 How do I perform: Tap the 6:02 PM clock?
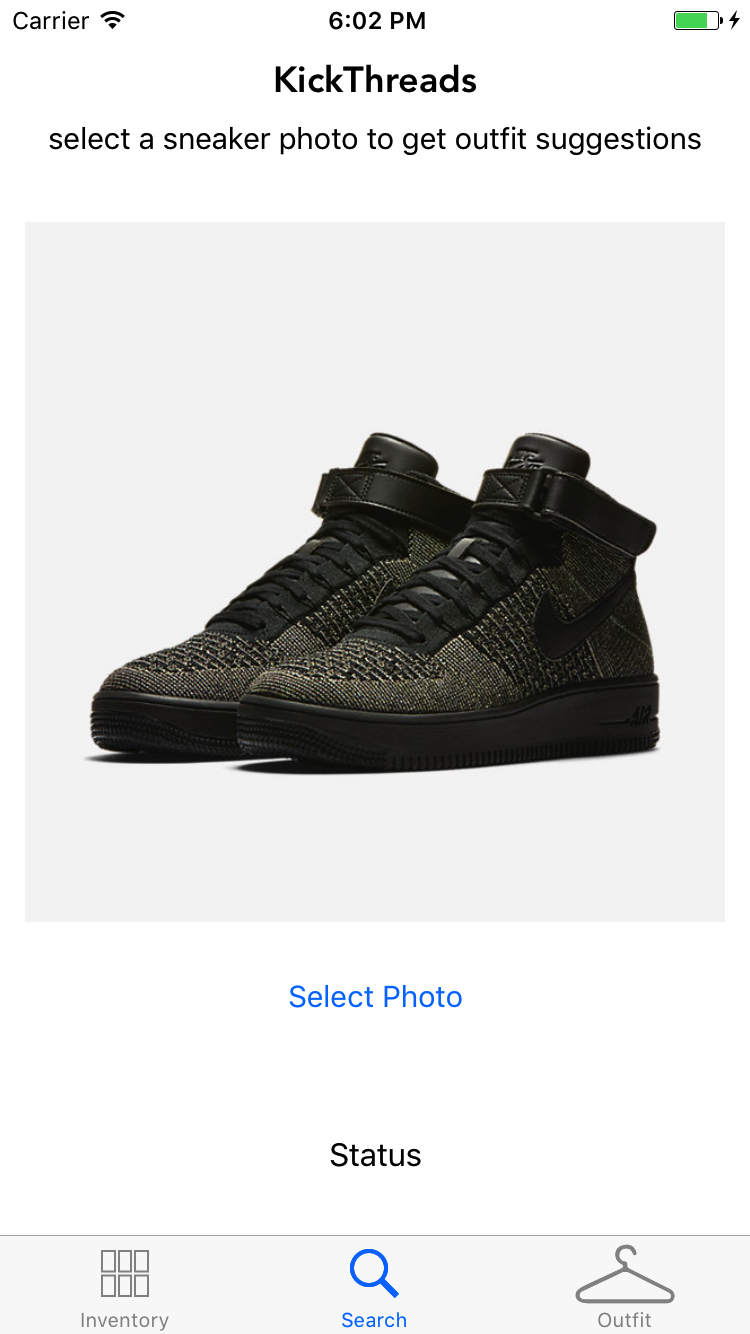(x=376, y=21)
